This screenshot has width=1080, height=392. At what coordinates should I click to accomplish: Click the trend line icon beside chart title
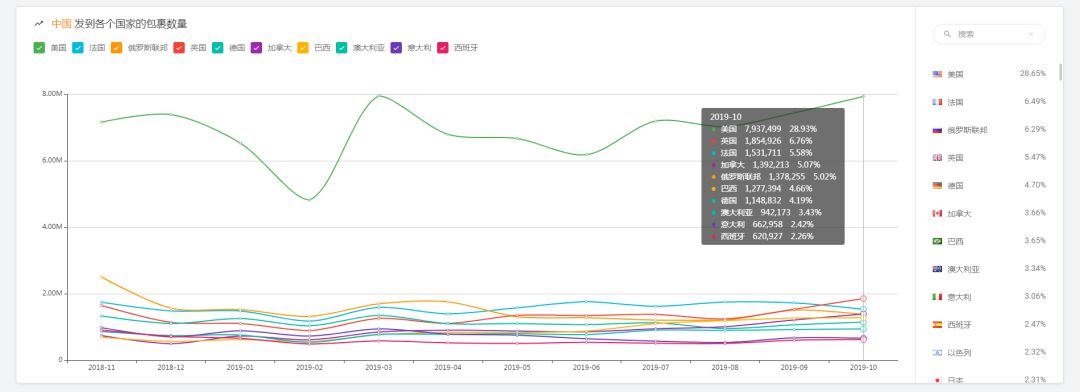coord(39,23)
